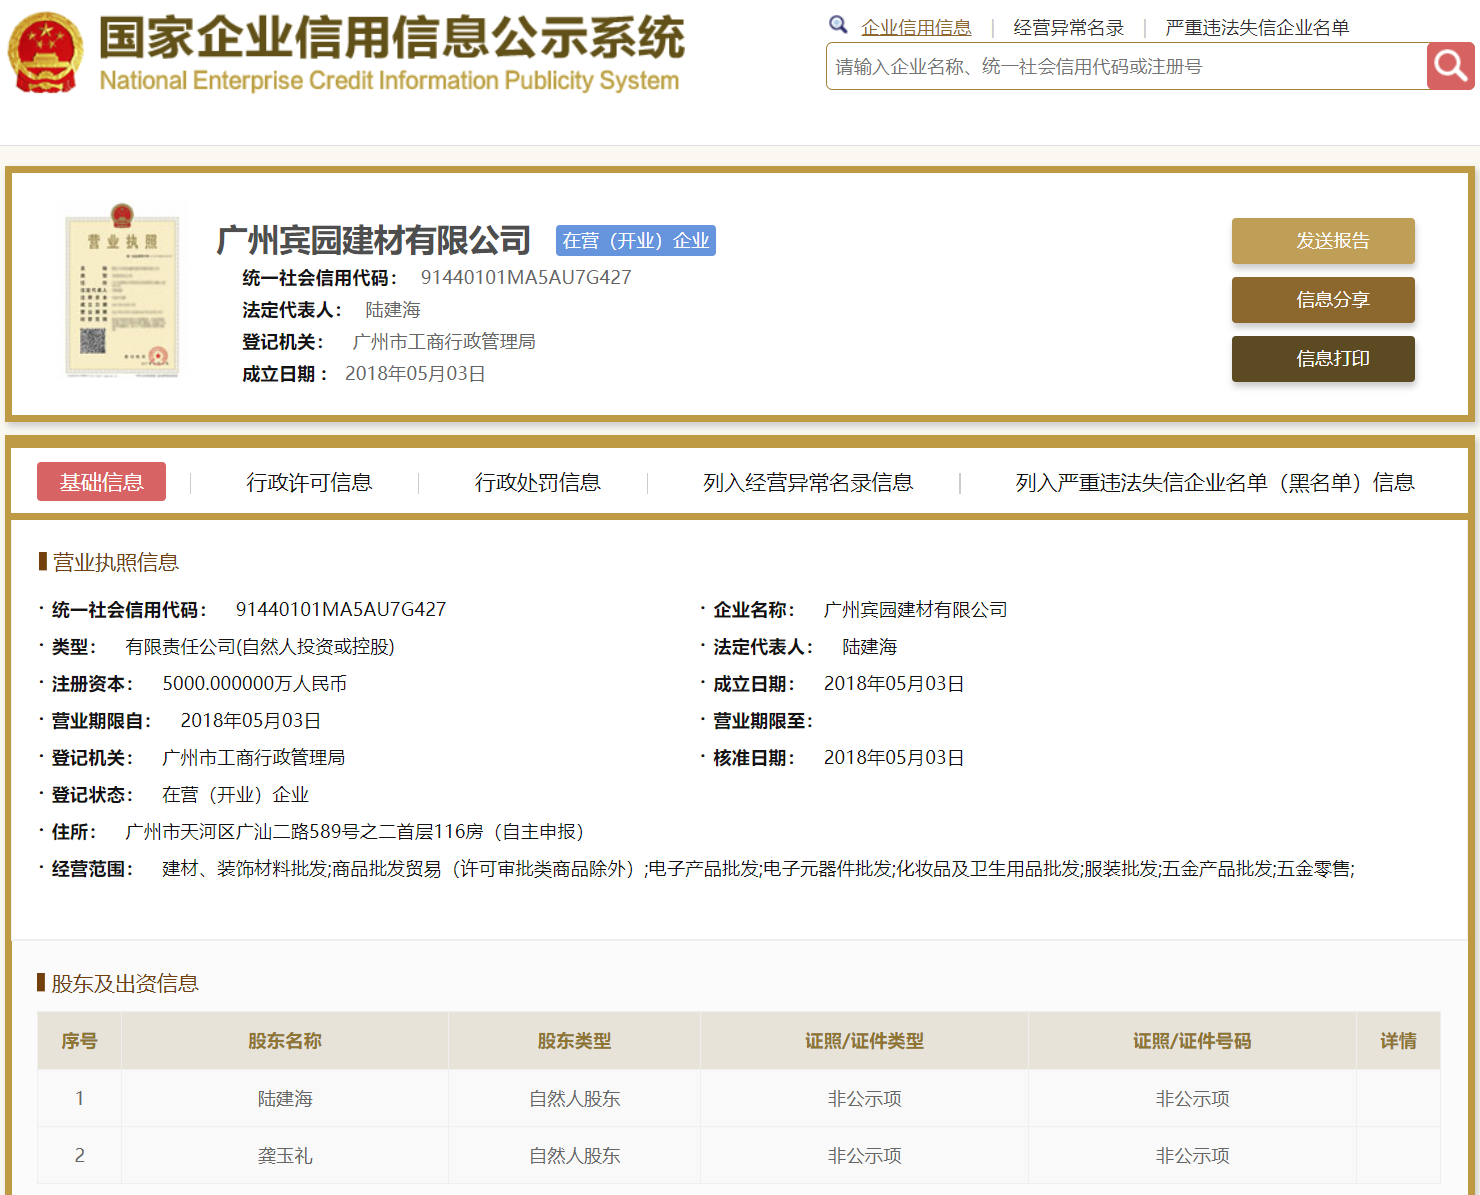Open the 严重违法失信企业名单 link
This screenshot has height=1195, width=1480.
tap(1257, 28)
